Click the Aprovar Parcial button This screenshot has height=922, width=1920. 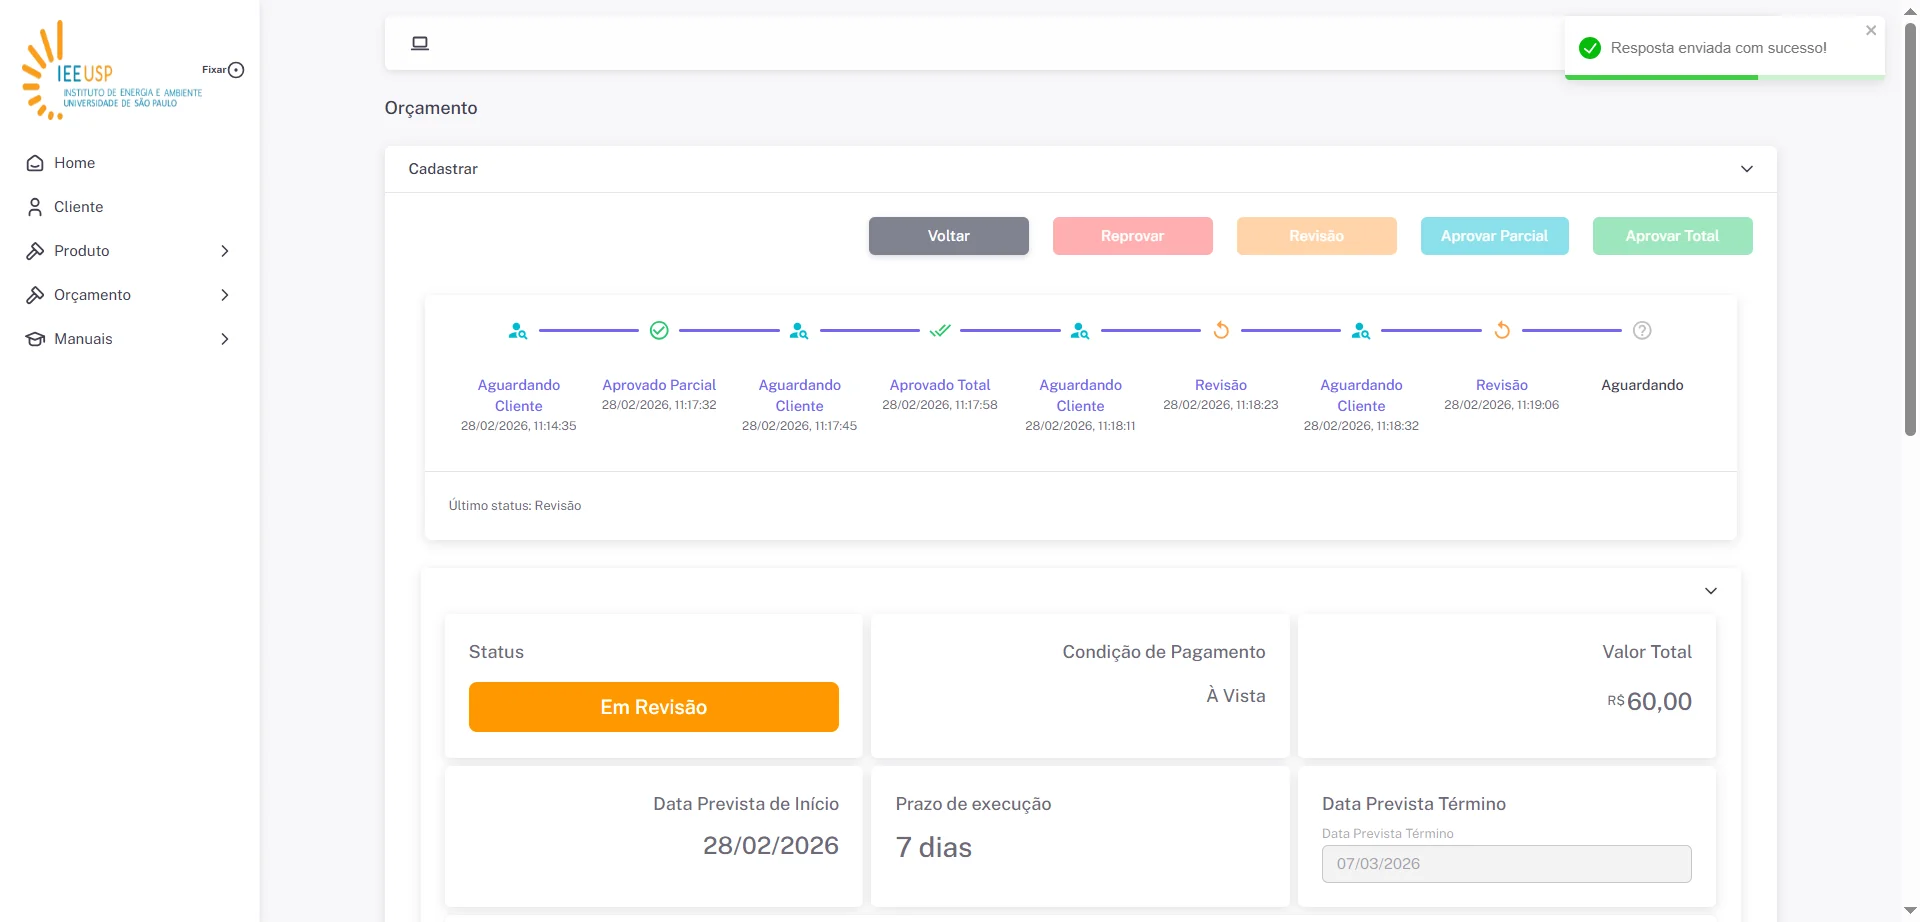1495,236
